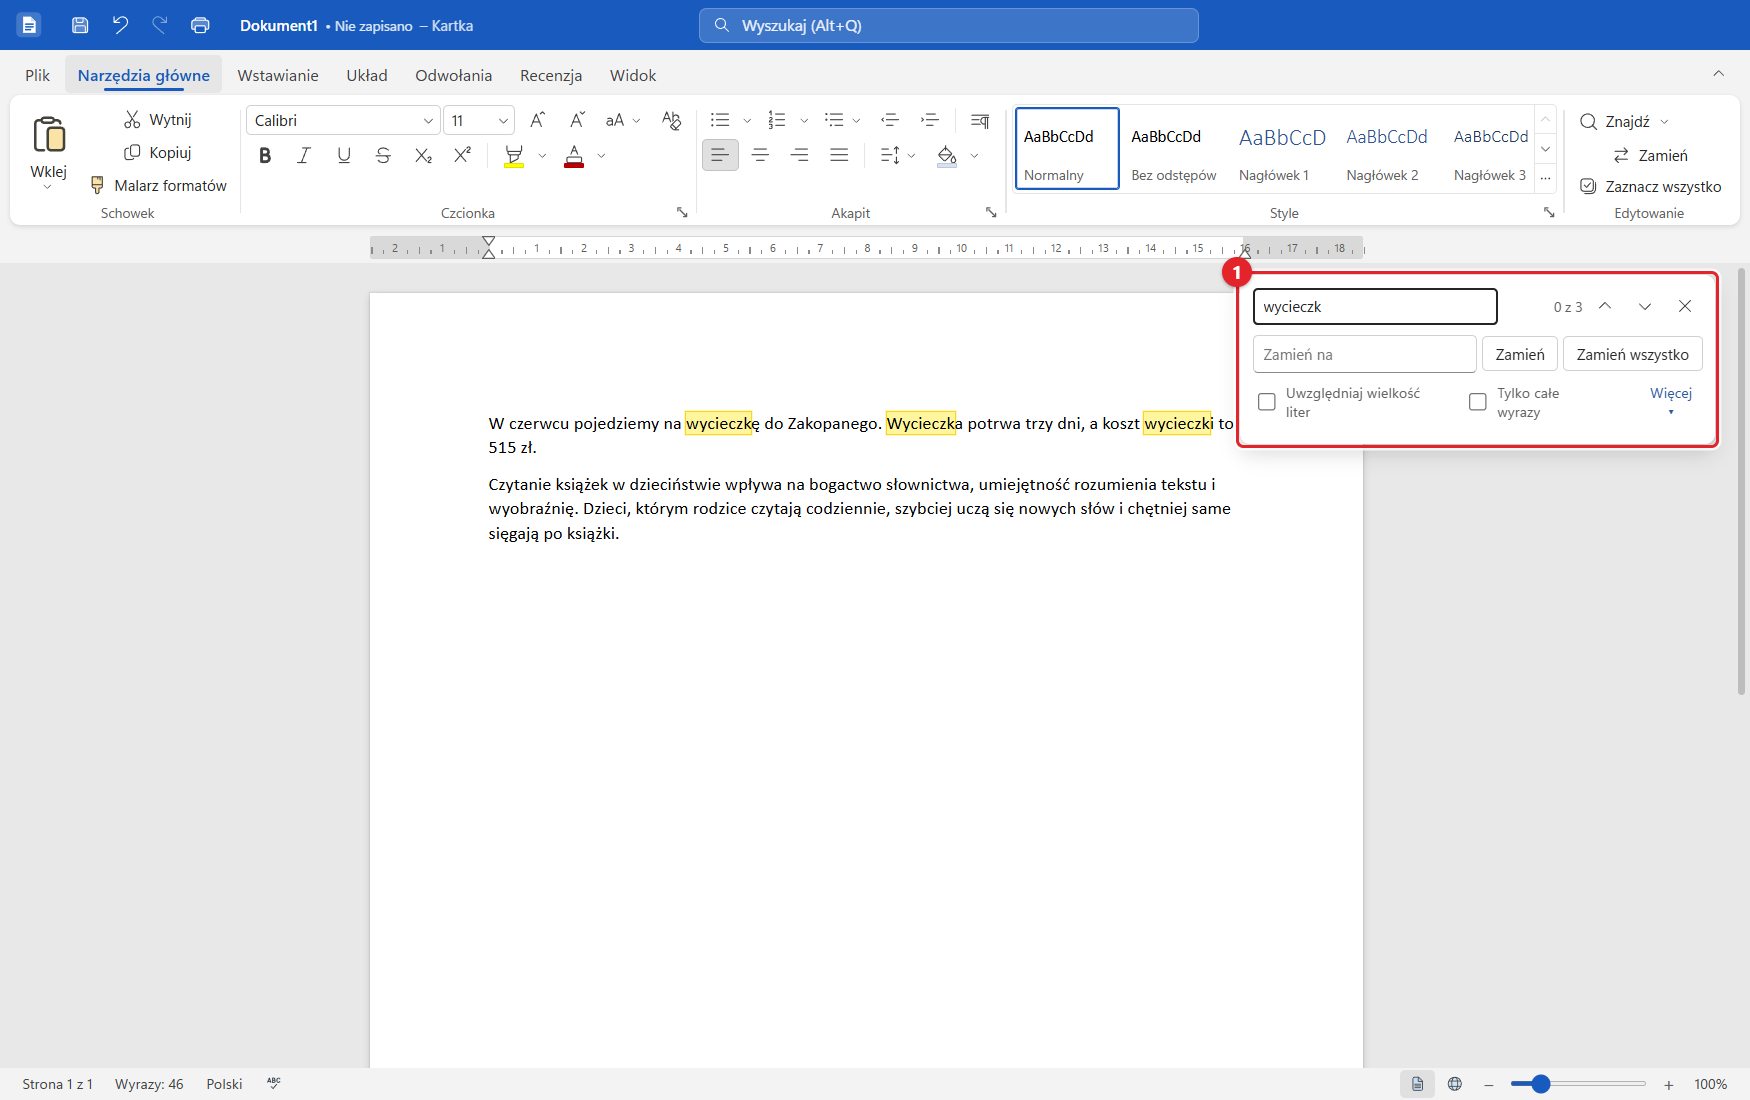This screenshot has width=1750, height=1100.
Task: Apply yellow text highlight color
Action: pyautogui.click(x=514, y=156)
